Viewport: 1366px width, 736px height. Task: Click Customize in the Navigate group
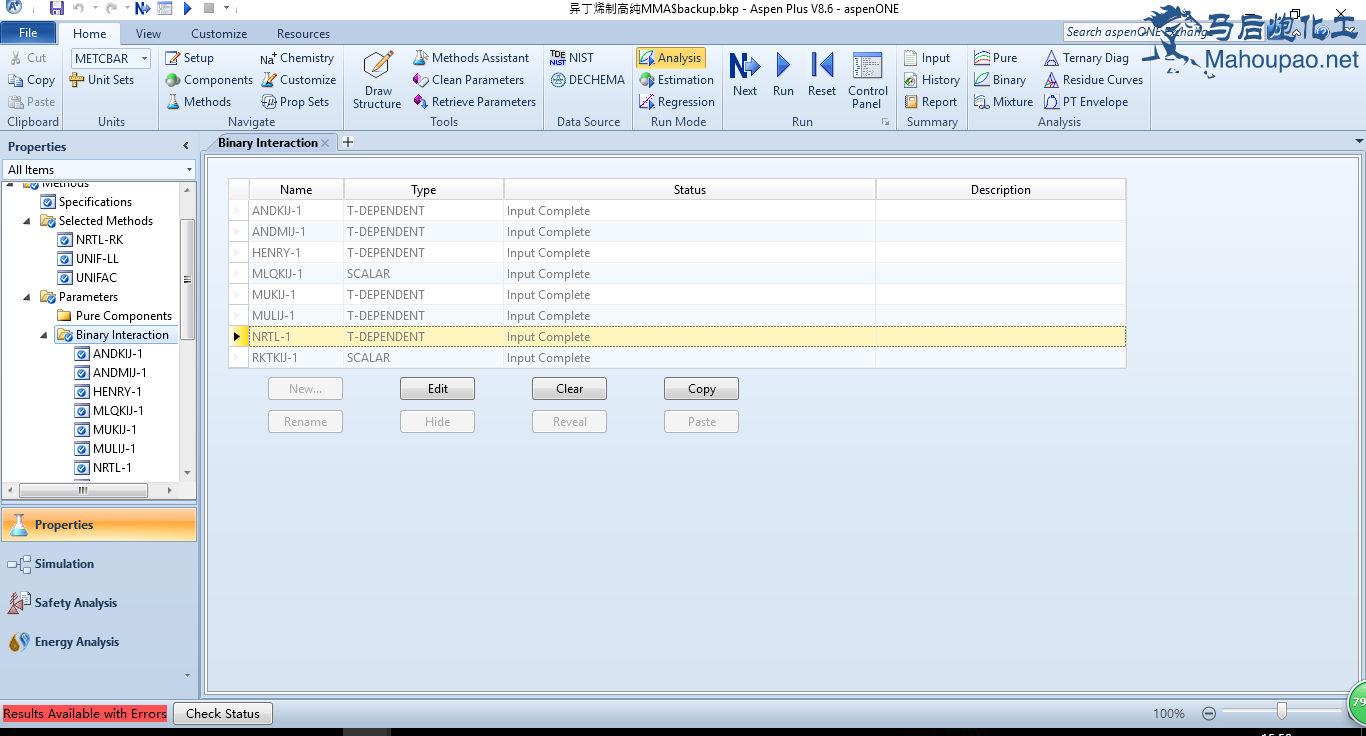(x=298, y=80)
